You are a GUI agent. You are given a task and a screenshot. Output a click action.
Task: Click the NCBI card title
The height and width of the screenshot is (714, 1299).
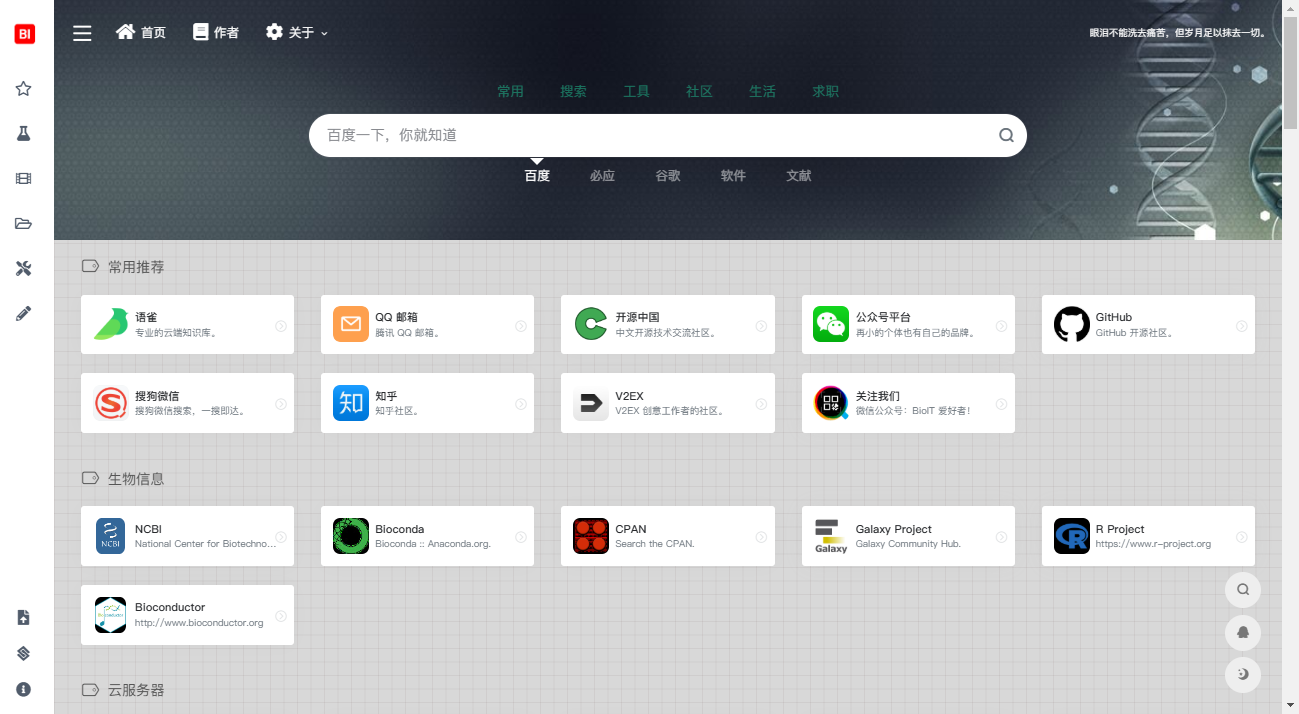tap(148, 529)
